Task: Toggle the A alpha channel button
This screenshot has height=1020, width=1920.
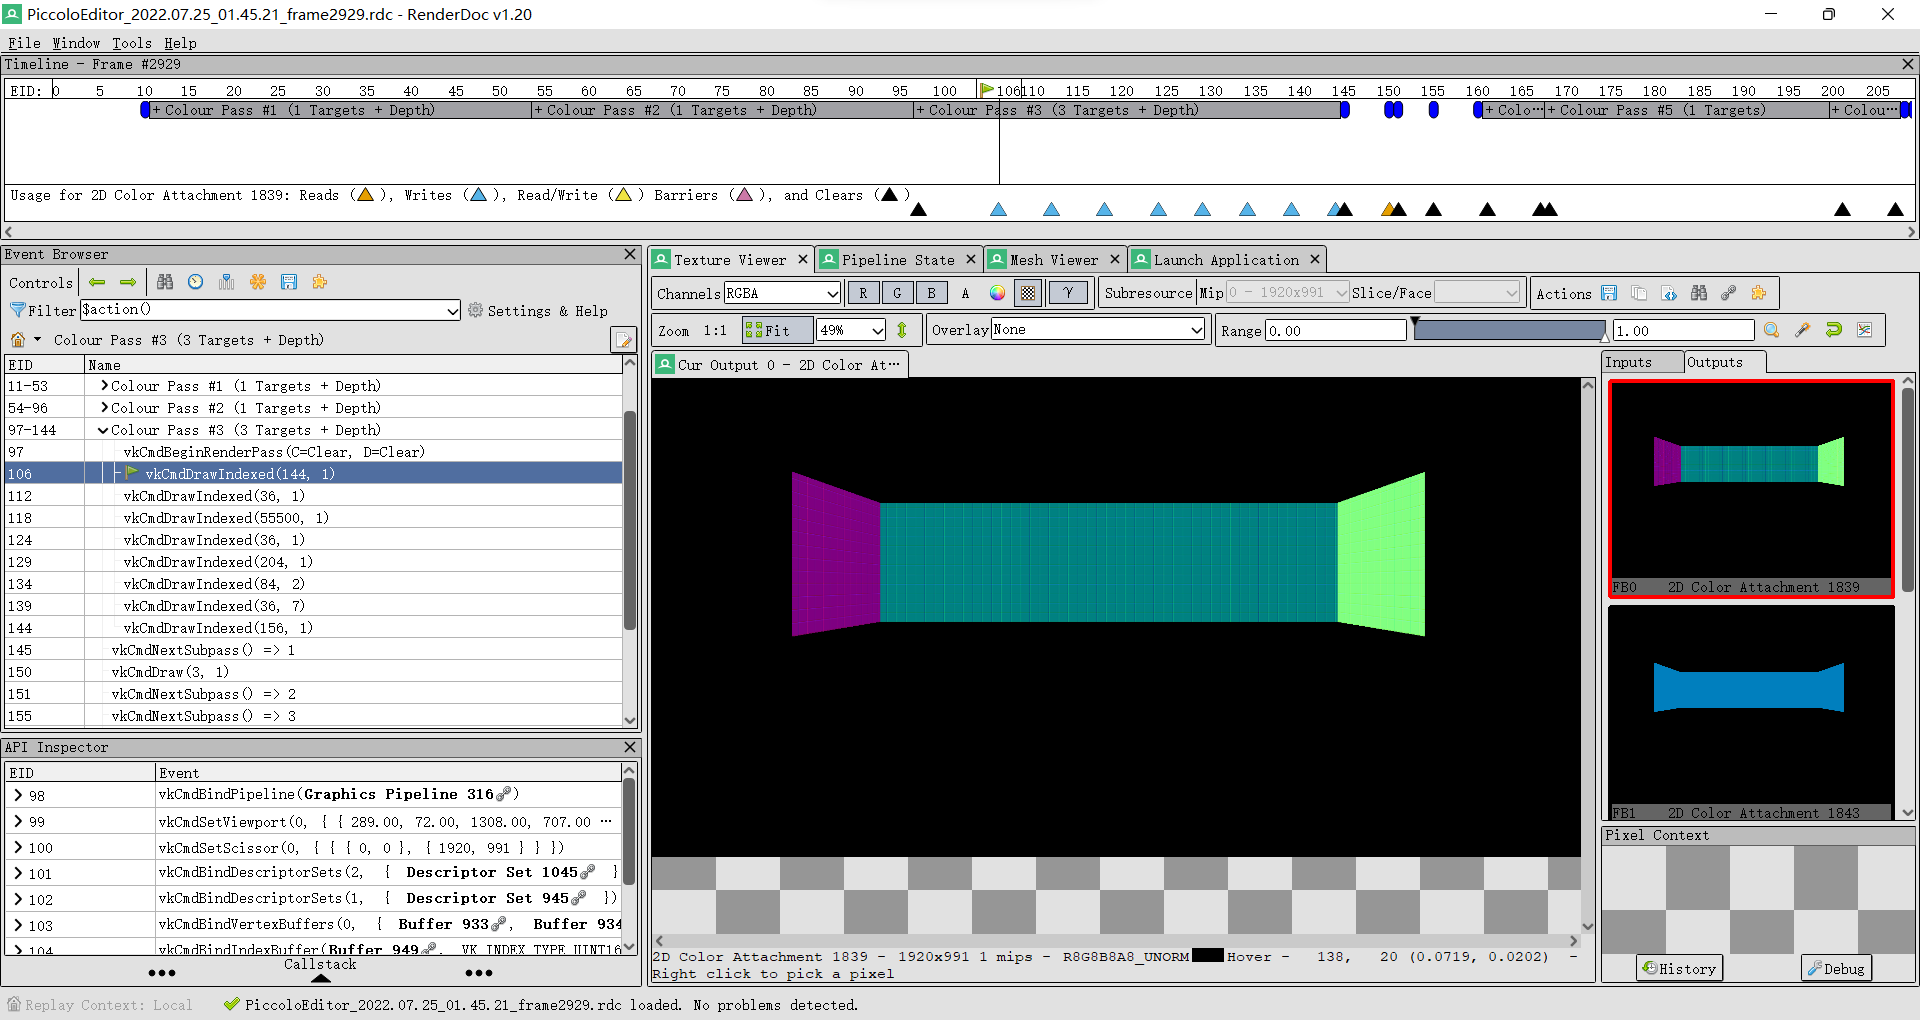Action: click(x=965, y=293)
